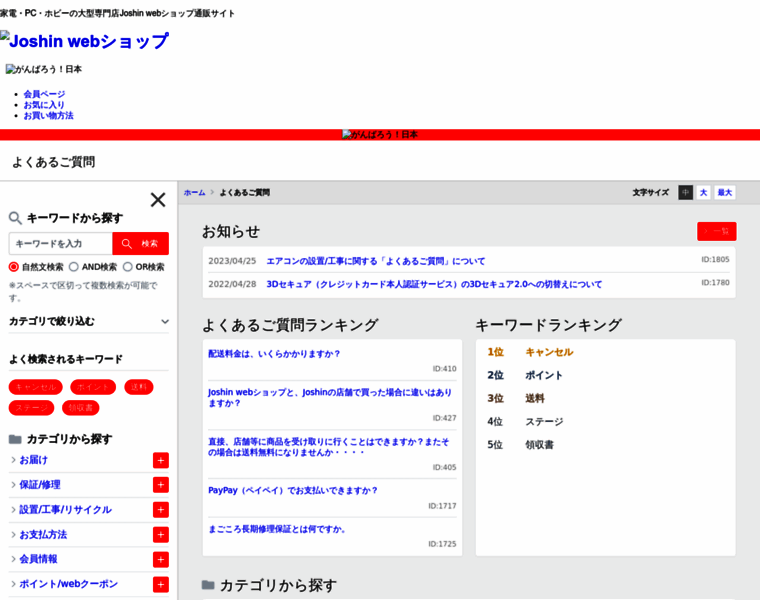The image size is (760, 600).
Task: Click the red 検索 search button
Action: (x=141, y=243)
